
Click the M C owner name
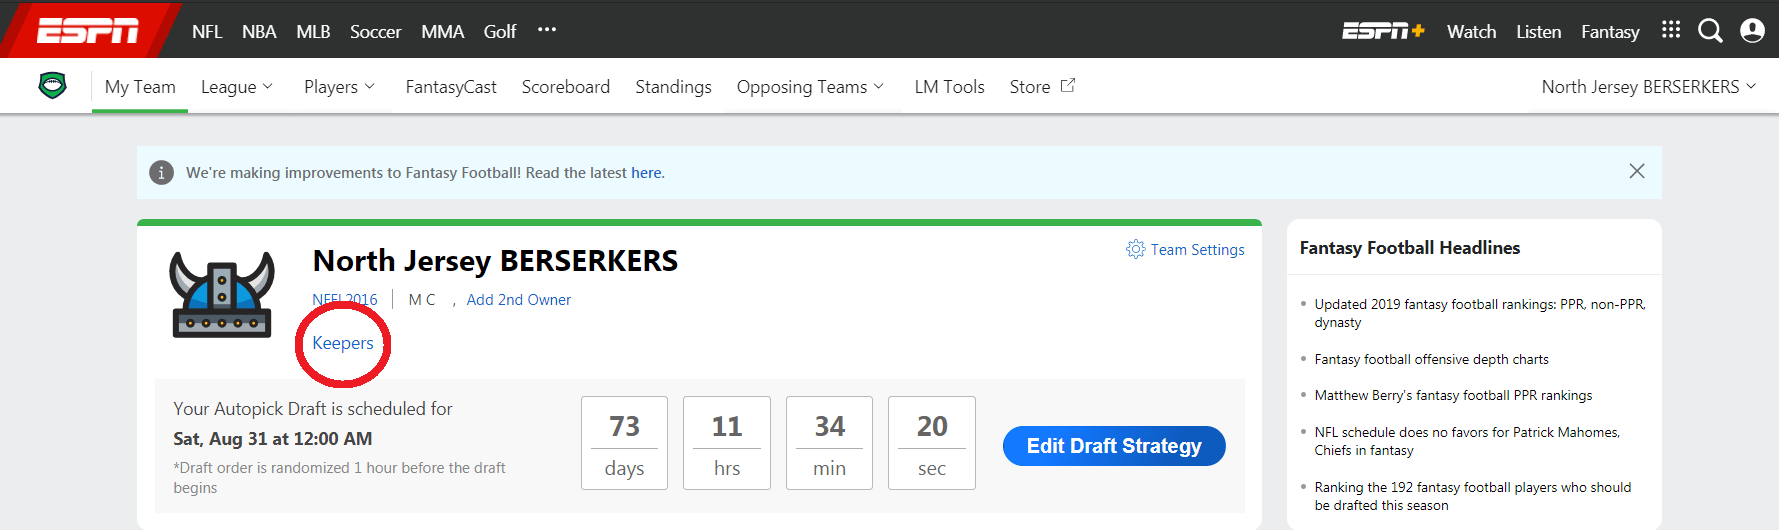click(422, 300)
